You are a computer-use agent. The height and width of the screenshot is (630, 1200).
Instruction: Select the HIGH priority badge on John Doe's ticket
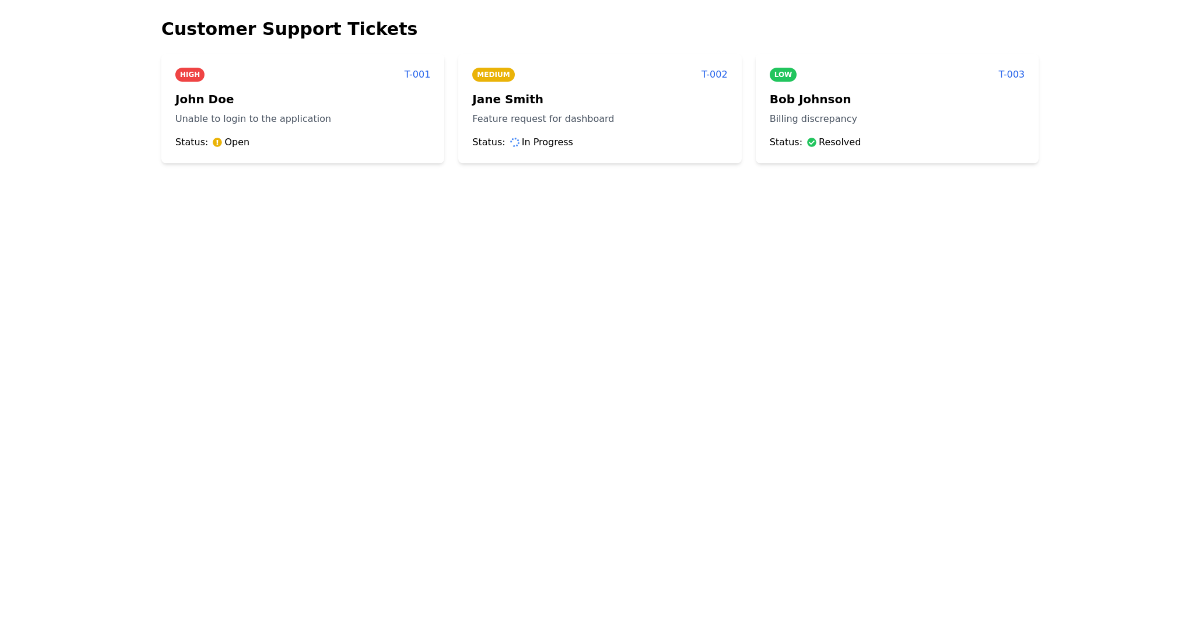(x=190, y=74)
